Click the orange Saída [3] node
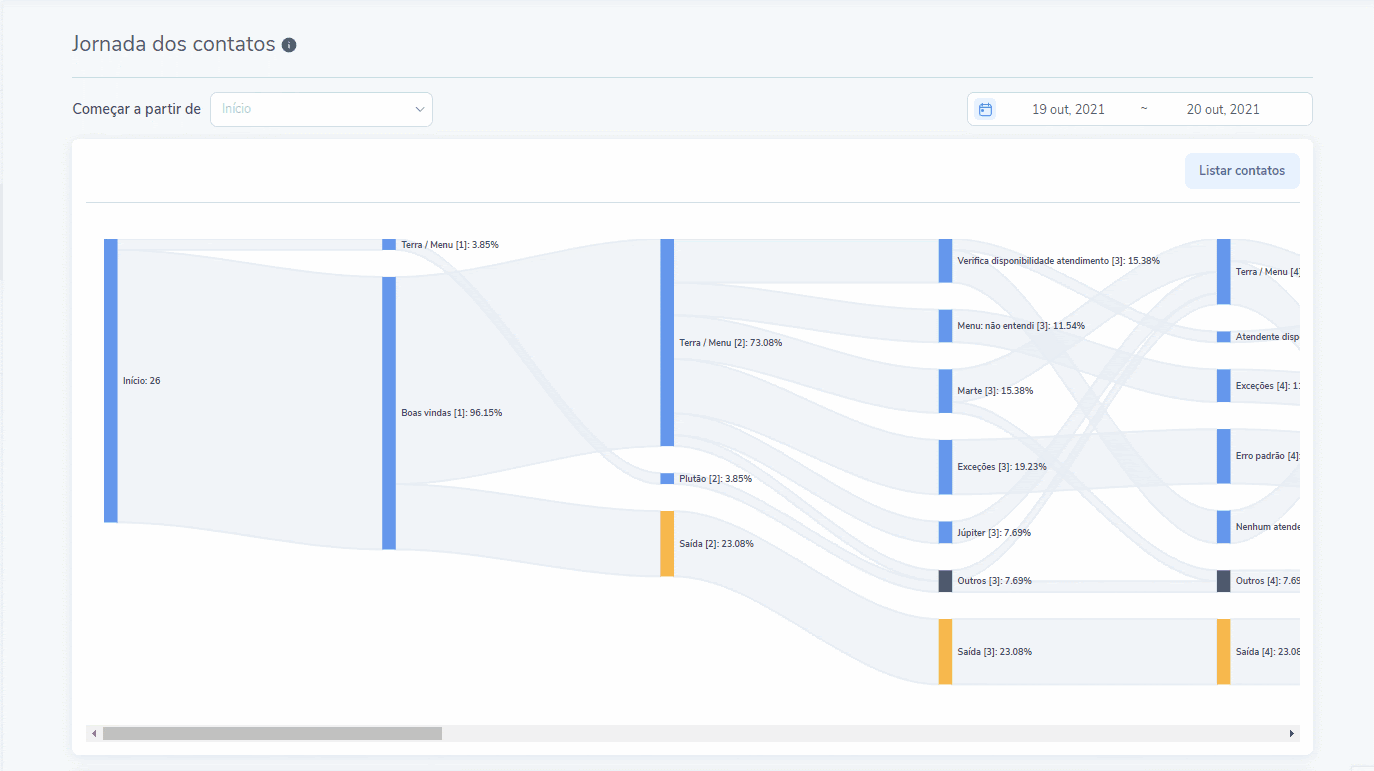The height and width of the screenshot is (771, 1374). (945, 651)
